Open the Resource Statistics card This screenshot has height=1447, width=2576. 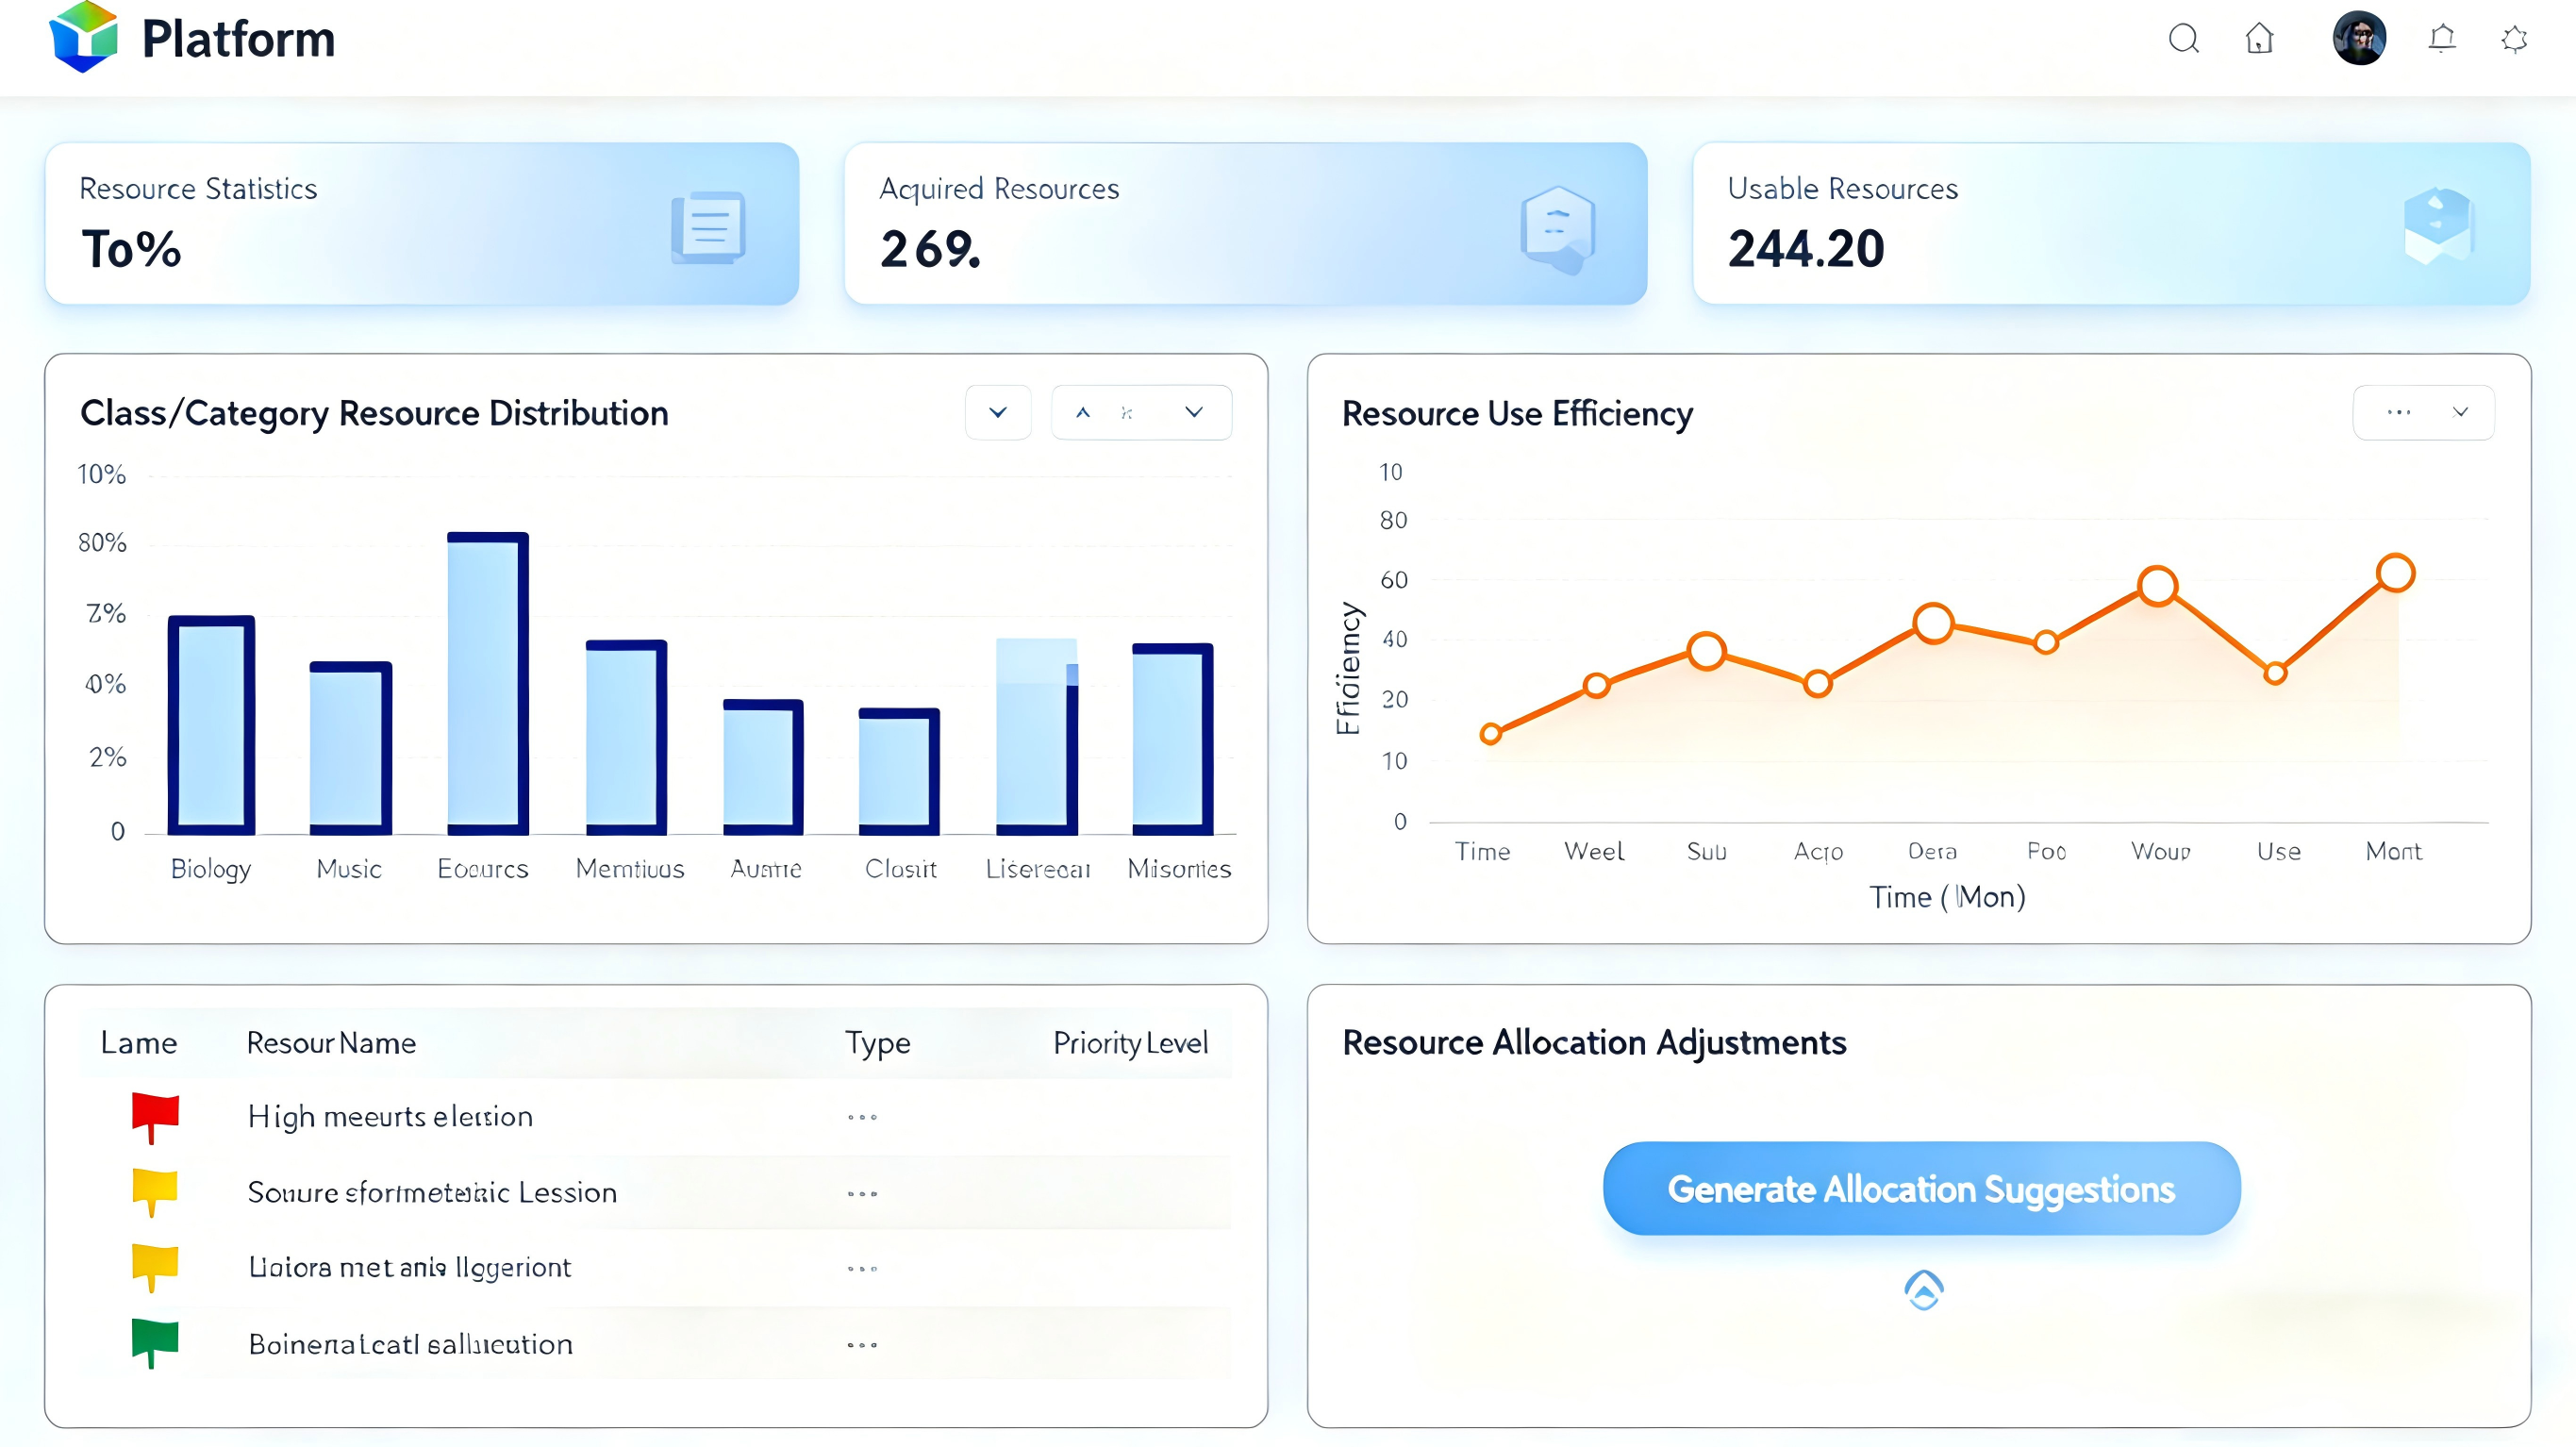pyautogui.click(x=422, y=223)
